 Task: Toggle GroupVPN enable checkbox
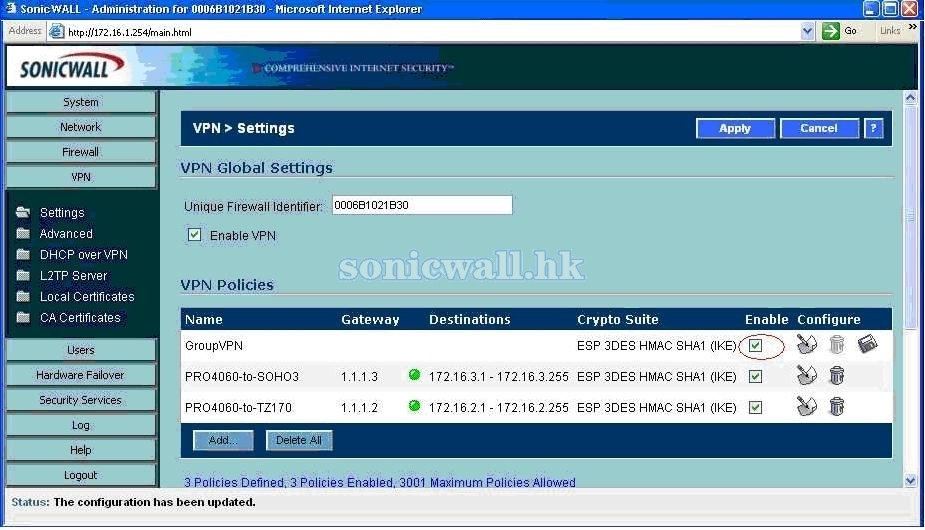click(755, 345)
